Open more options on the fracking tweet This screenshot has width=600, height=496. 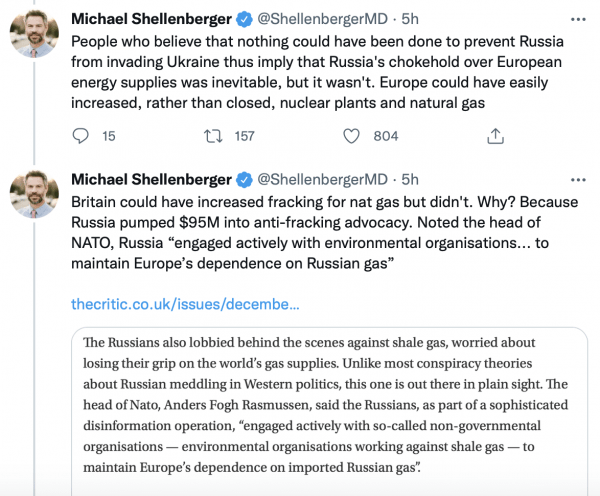tap(573, 179)
